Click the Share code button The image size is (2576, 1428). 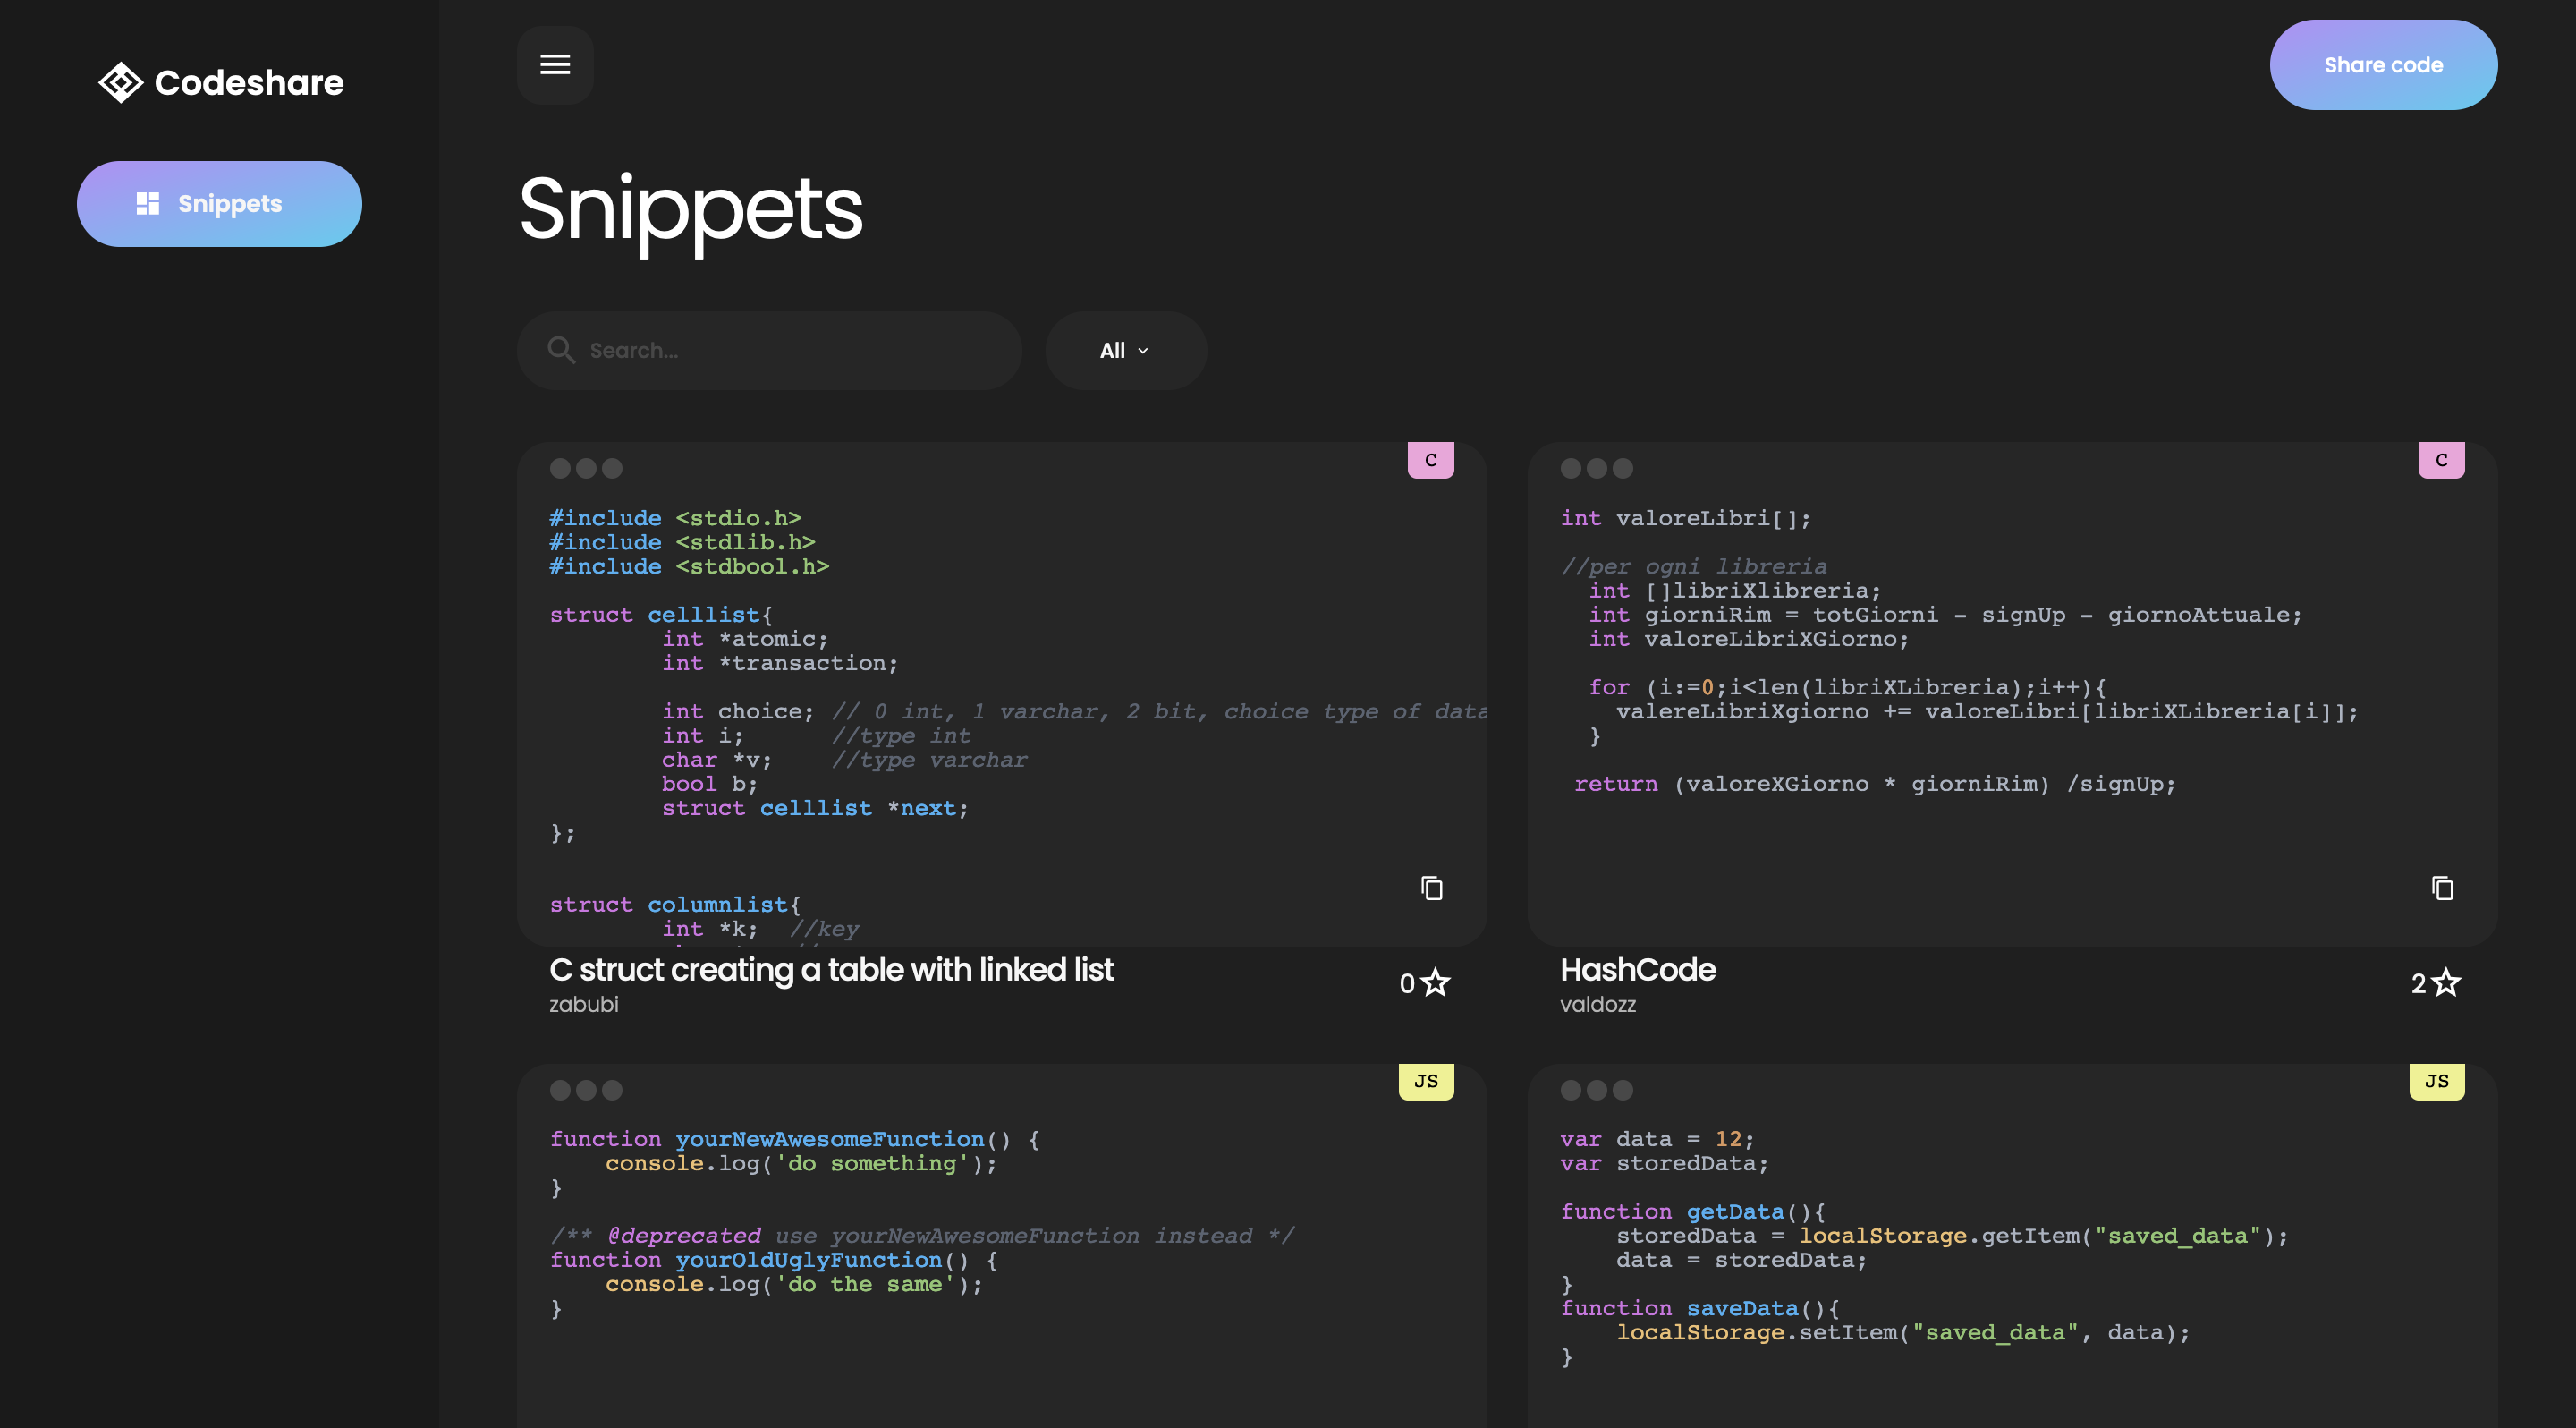click(x=2382, y=65)
